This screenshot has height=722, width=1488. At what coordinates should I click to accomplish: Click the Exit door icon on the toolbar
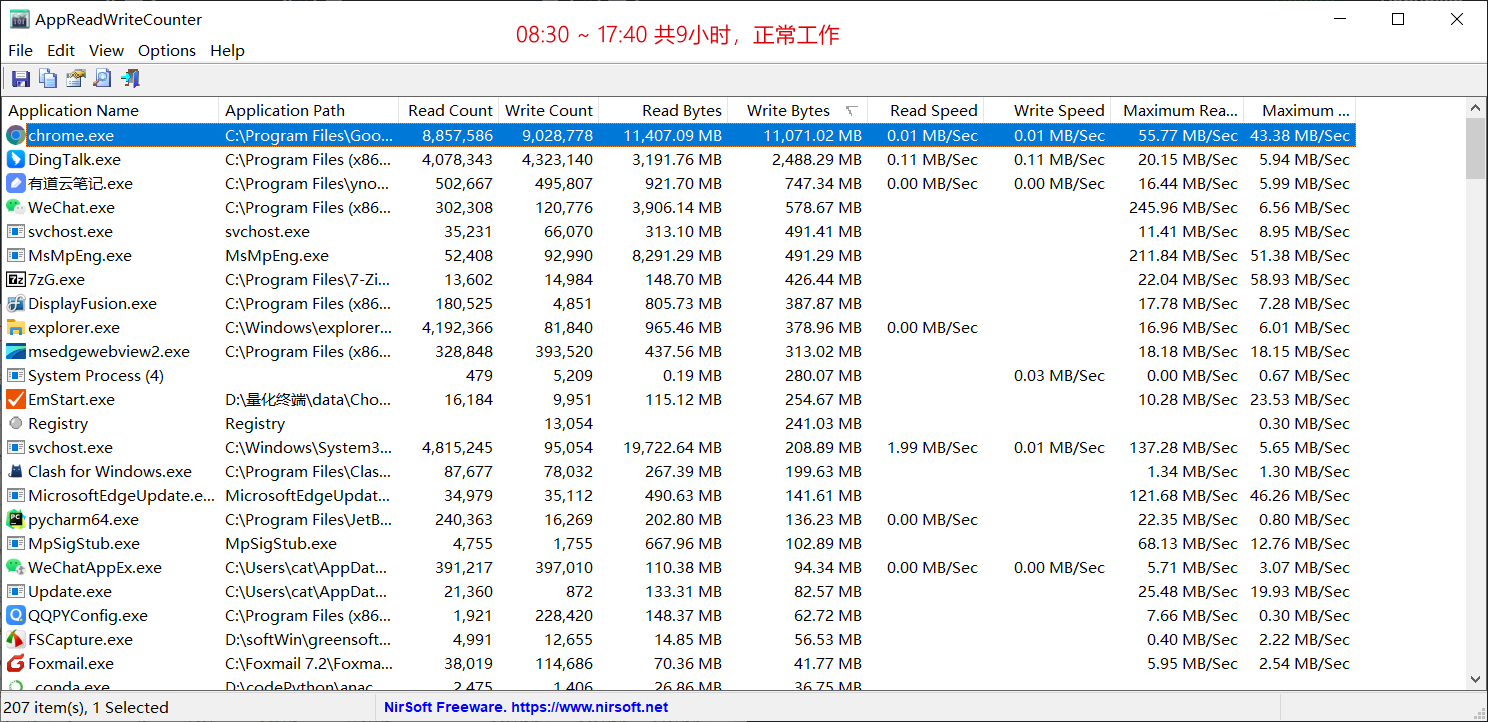(x=129, y=78)
